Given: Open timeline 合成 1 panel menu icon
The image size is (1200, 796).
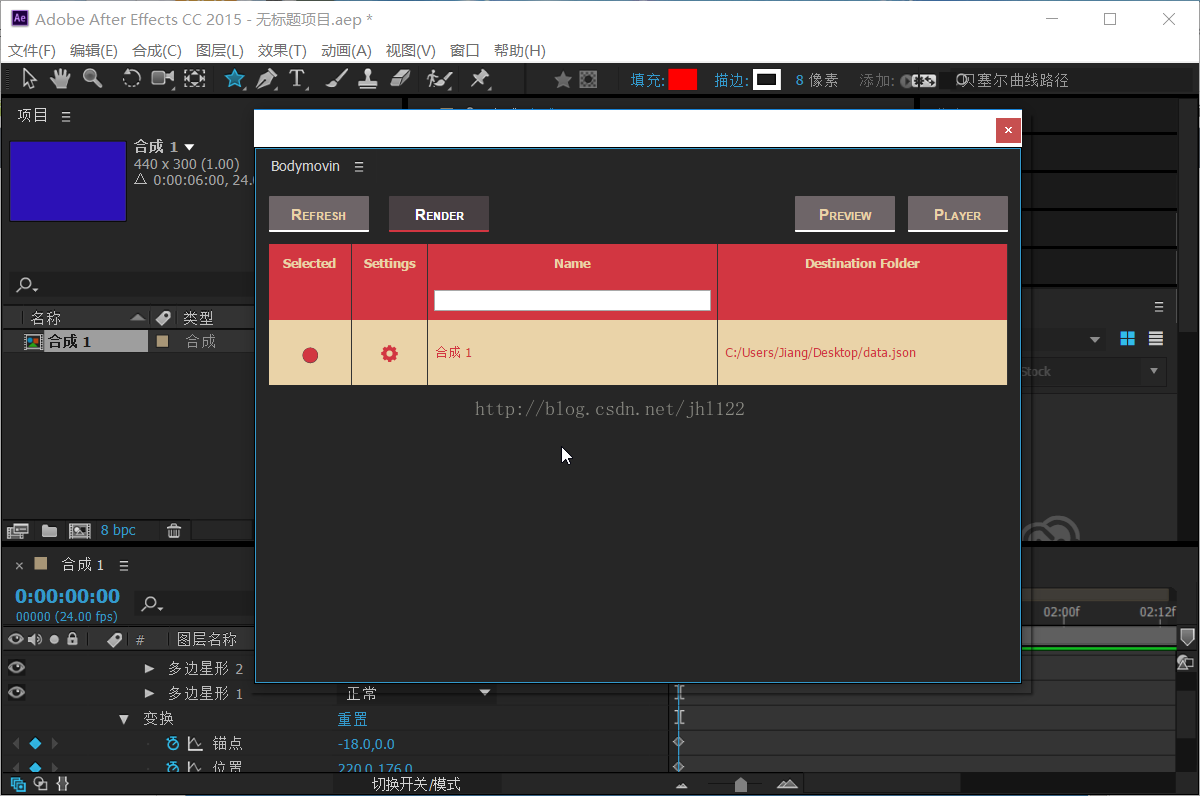Looking at the screenshot, I should pos(124,566).
